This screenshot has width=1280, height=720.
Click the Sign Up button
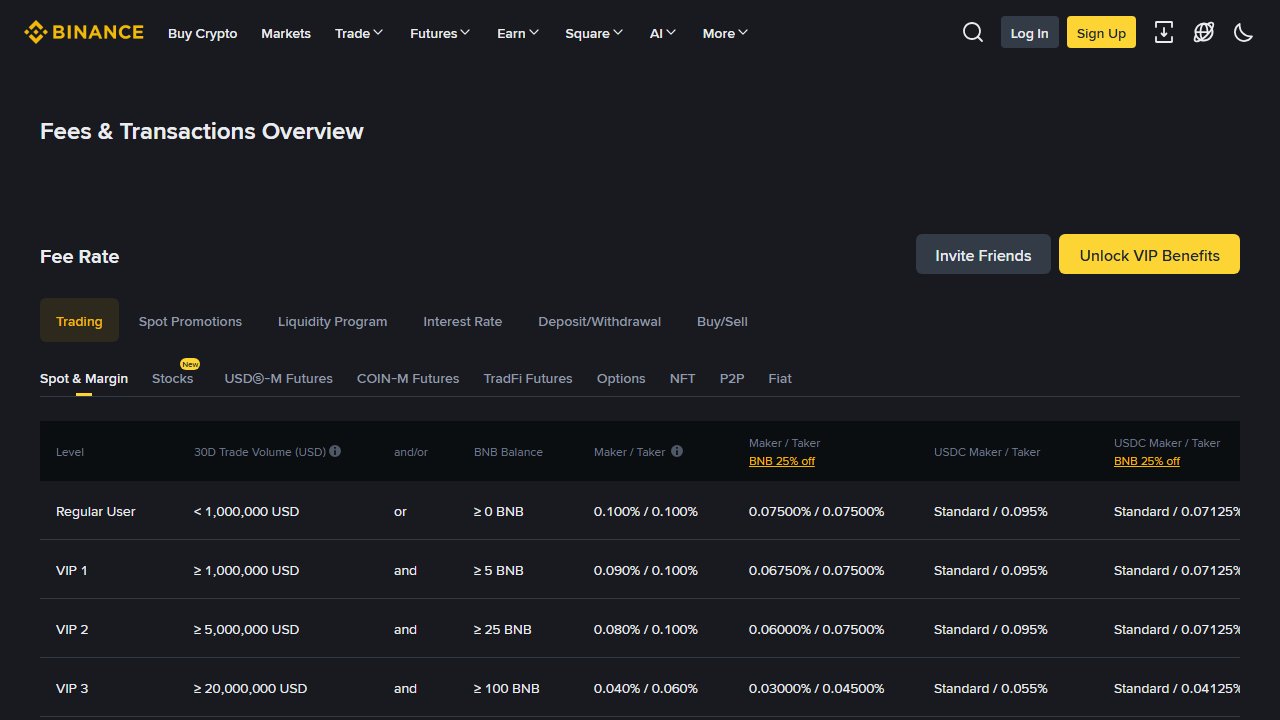point(1101,32)
